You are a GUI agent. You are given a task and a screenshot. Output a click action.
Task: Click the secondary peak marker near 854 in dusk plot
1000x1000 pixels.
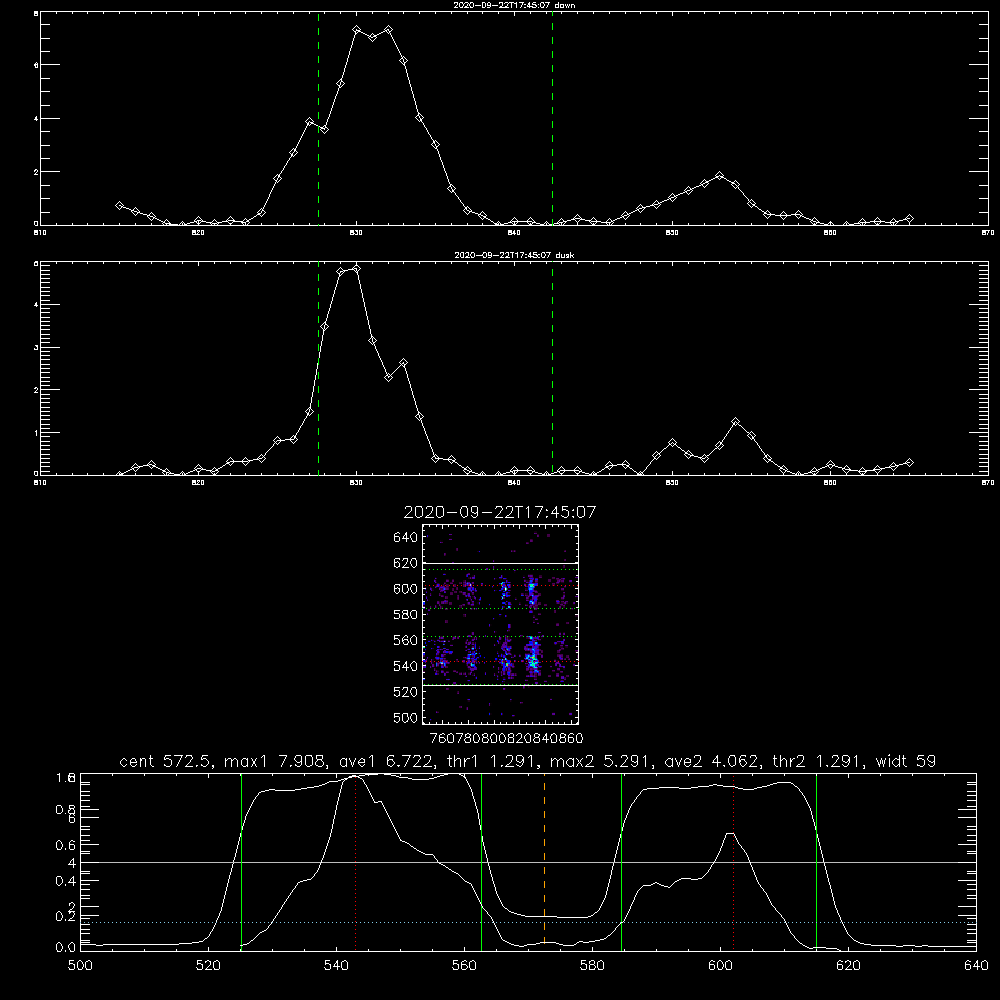(x=735, y=422)
